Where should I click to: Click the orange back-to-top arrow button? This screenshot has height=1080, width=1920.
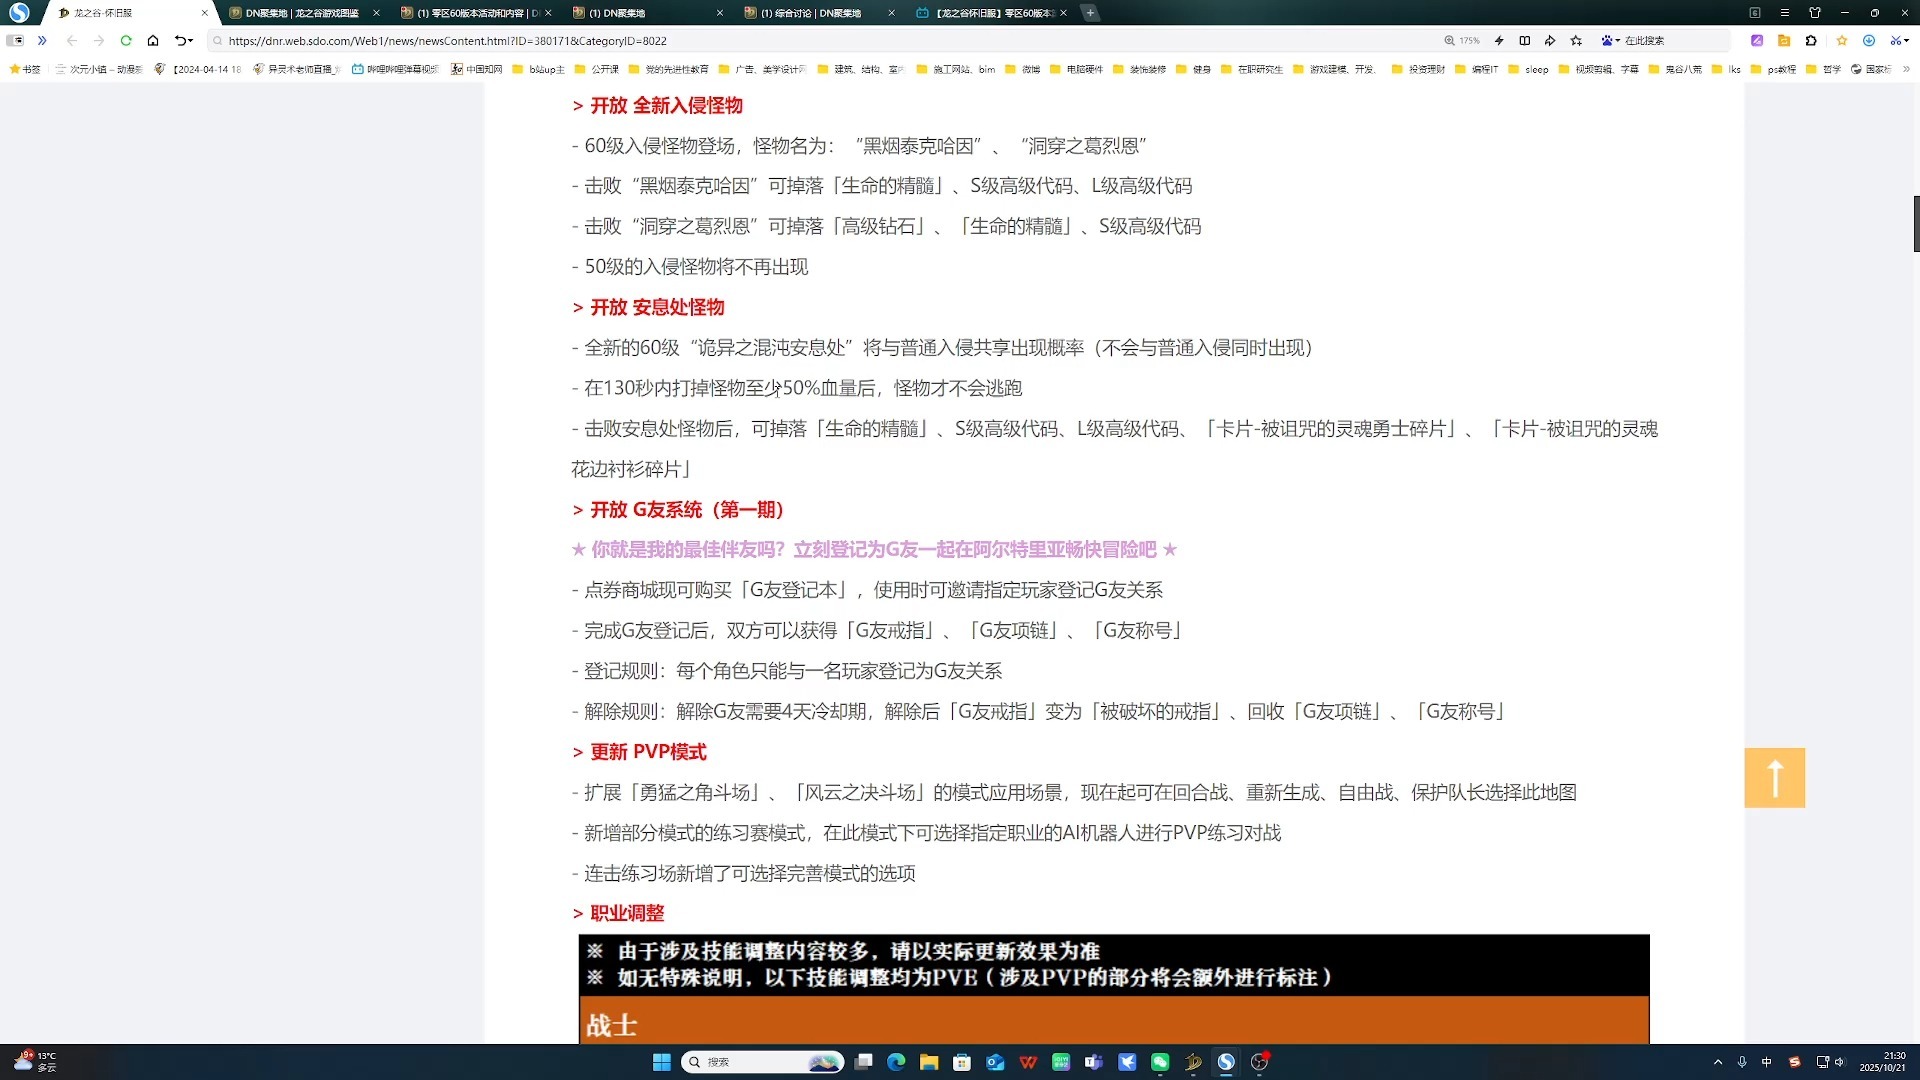(x=1775, y=778)
